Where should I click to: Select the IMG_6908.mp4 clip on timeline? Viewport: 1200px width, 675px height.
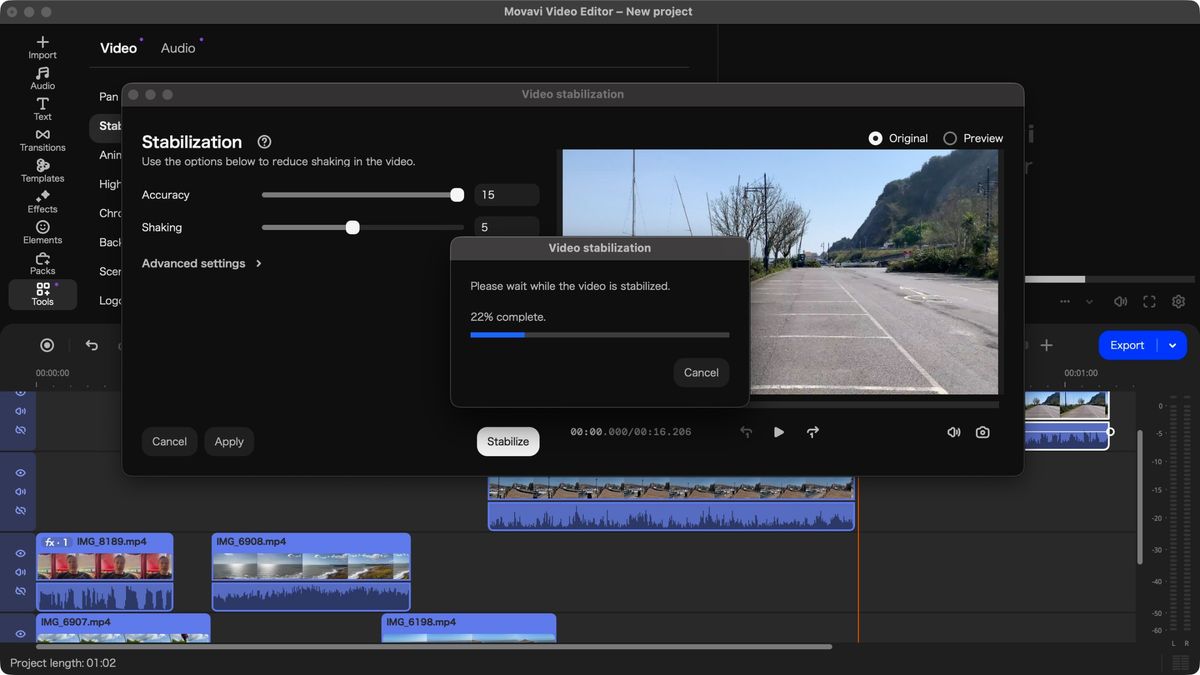click(311, 571)
